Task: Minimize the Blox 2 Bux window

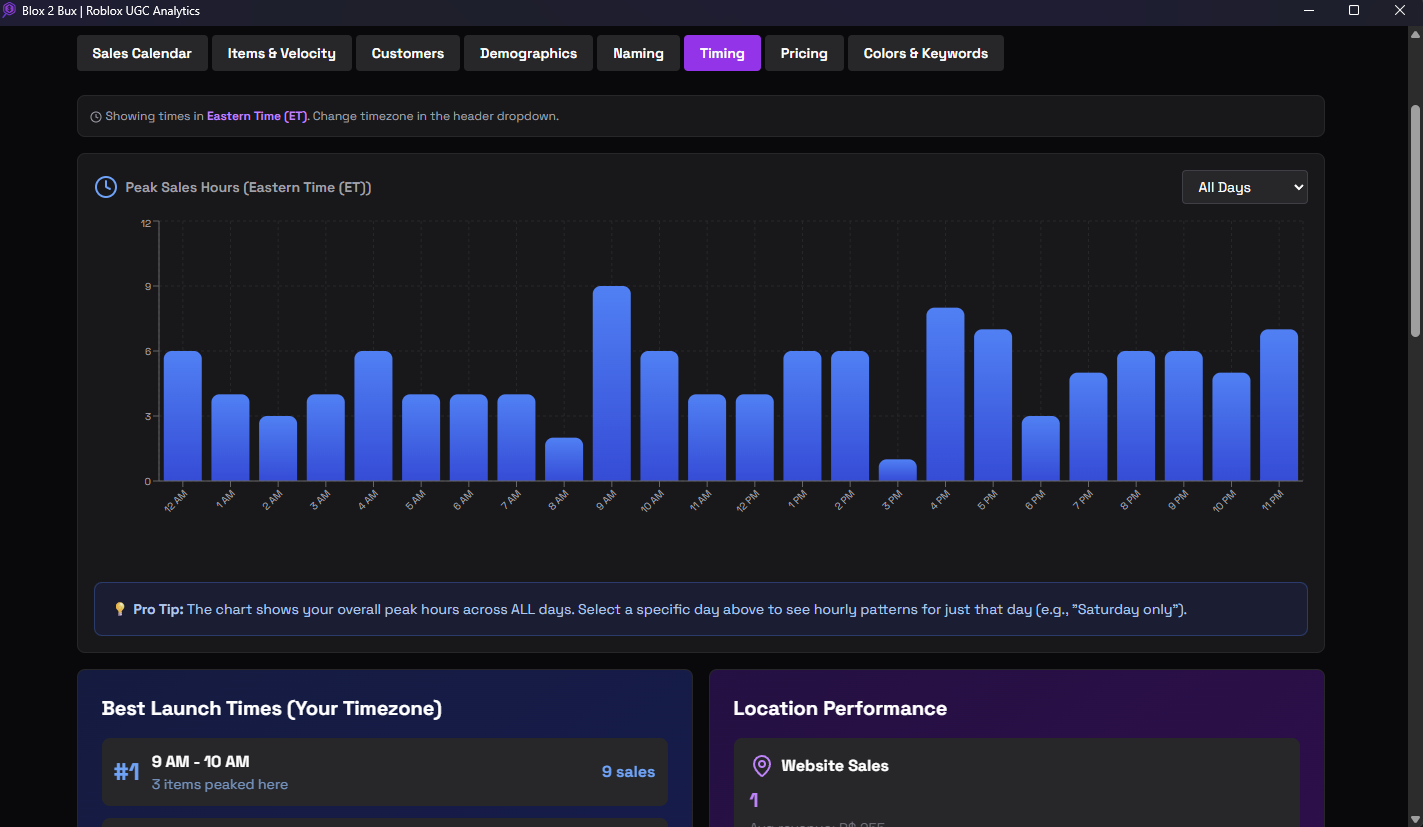Action: [x=1309, y=10]
